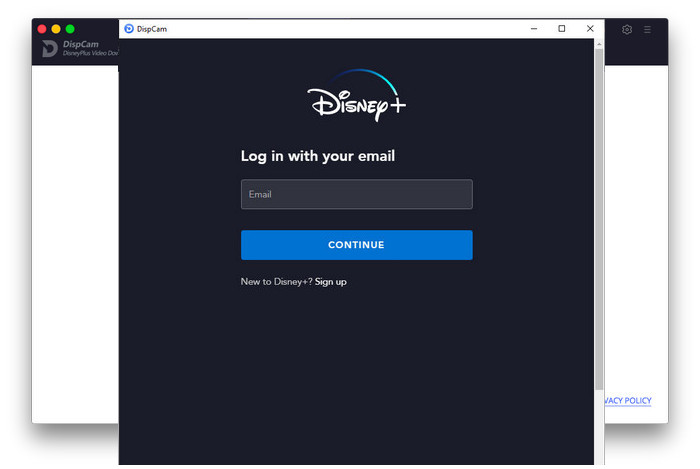Screen dimensions: 700x469
Task: Click the DispCam icon in login title bar
Action: [x=129, y=29]
